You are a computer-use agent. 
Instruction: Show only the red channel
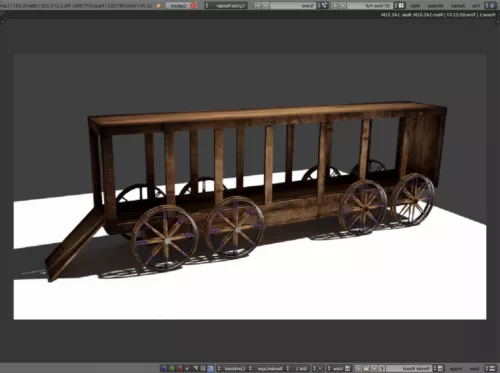(180, 369)
